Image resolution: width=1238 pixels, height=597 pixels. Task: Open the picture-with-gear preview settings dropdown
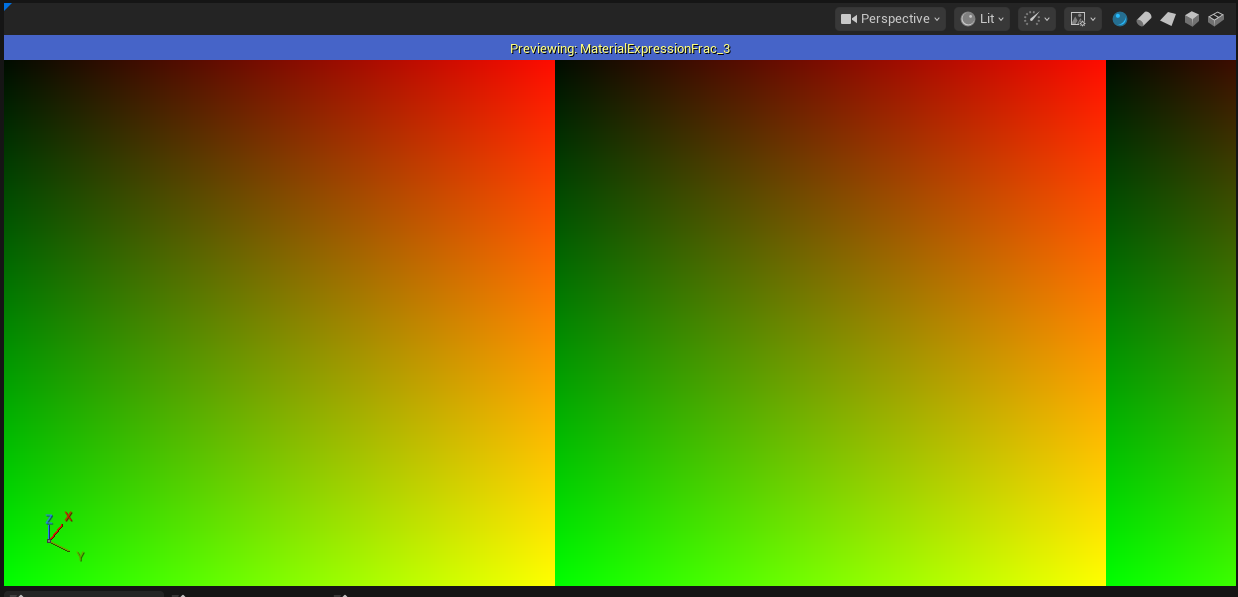pyautogui.click(x=1082, y=19)
